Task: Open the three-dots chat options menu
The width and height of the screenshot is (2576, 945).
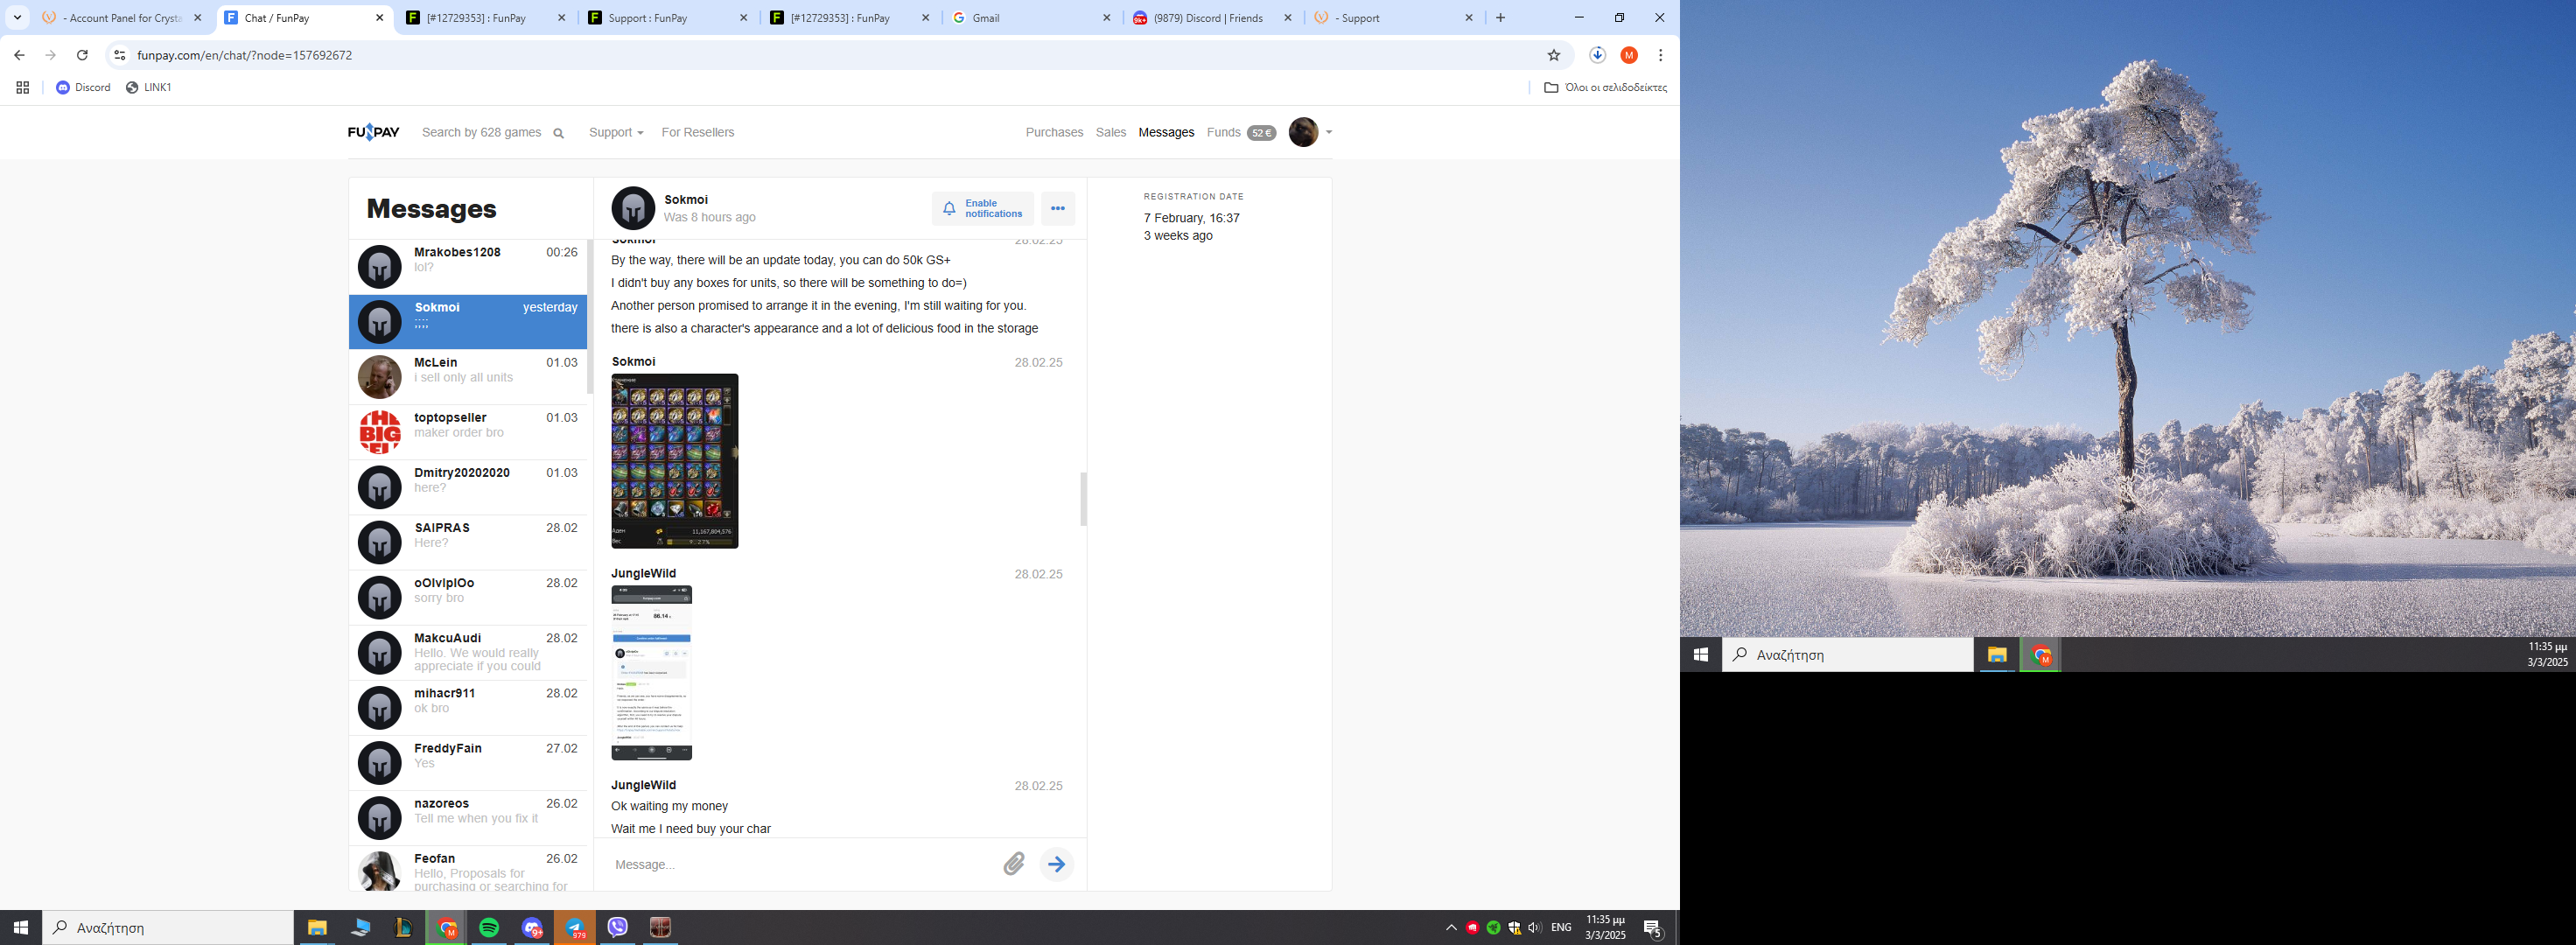Action: click(x=1057, y=209)
